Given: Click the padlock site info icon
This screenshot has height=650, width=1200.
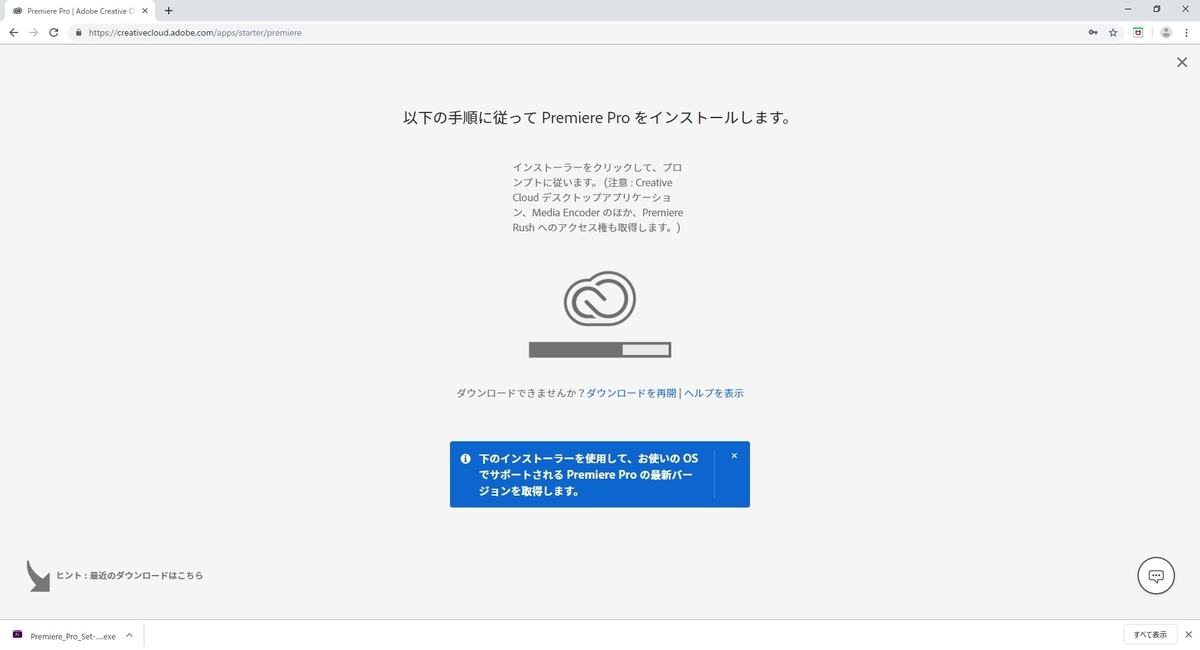Looking at the screenshot, I should [78, 32].
